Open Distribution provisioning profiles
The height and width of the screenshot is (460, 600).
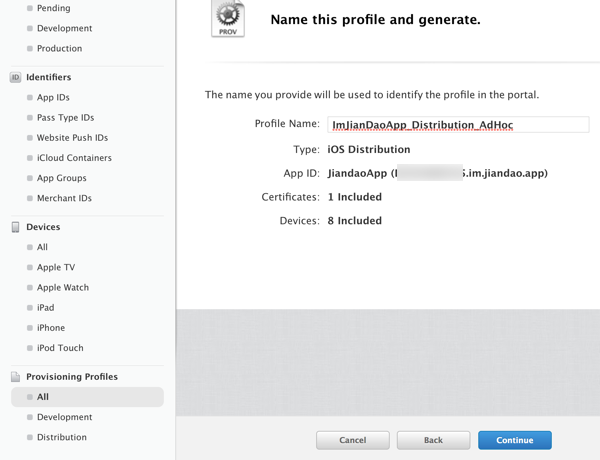pos(61,437)
